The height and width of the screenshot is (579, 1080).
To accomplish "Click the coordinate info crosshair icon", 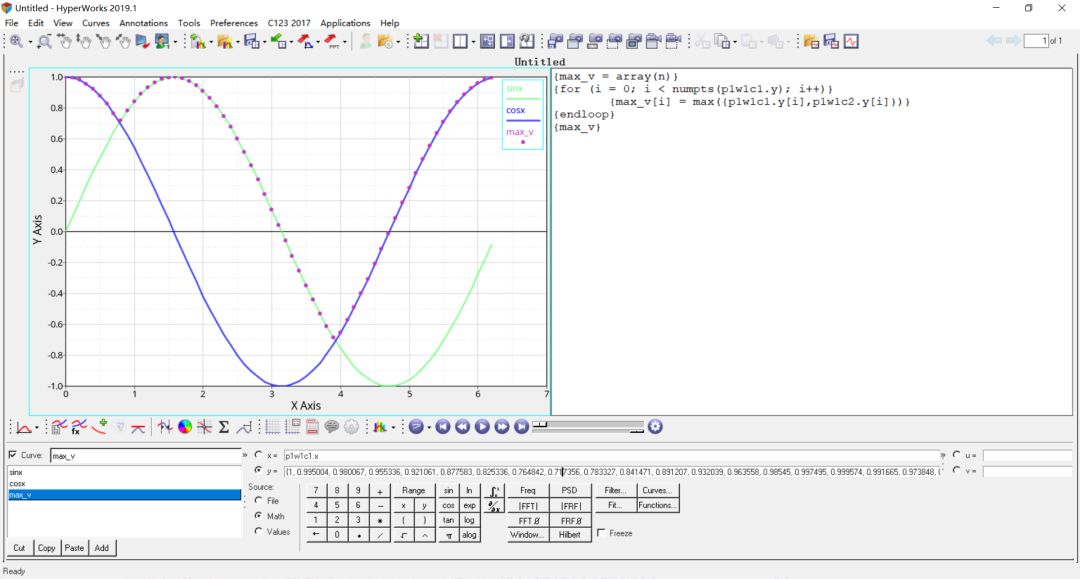I will click(204, 427).
